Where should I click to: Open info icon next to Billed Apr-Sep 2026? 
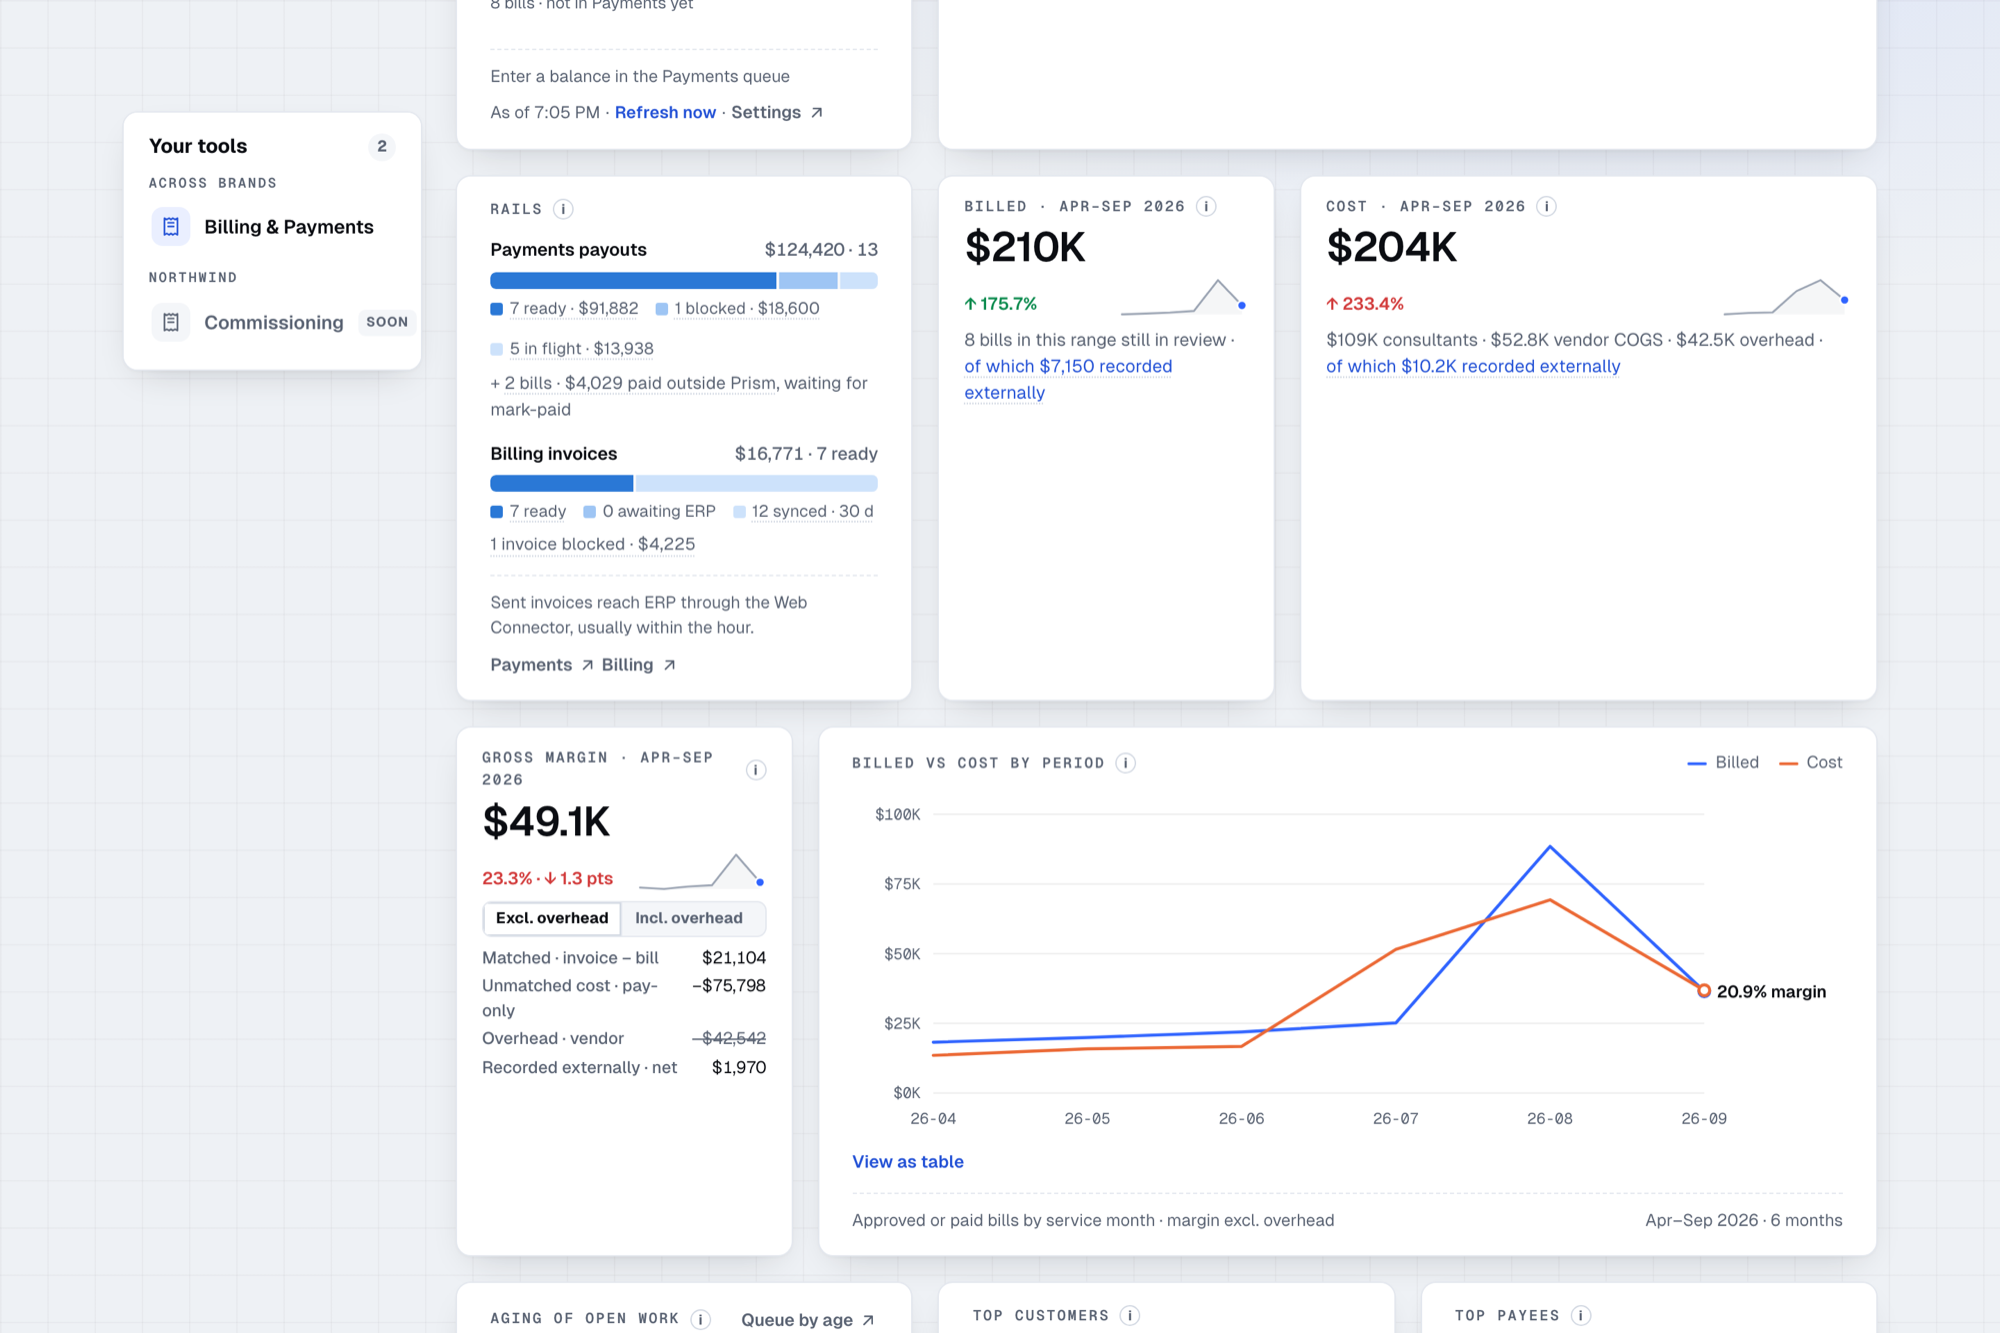pyautogui.click(x=1206, y=206)
